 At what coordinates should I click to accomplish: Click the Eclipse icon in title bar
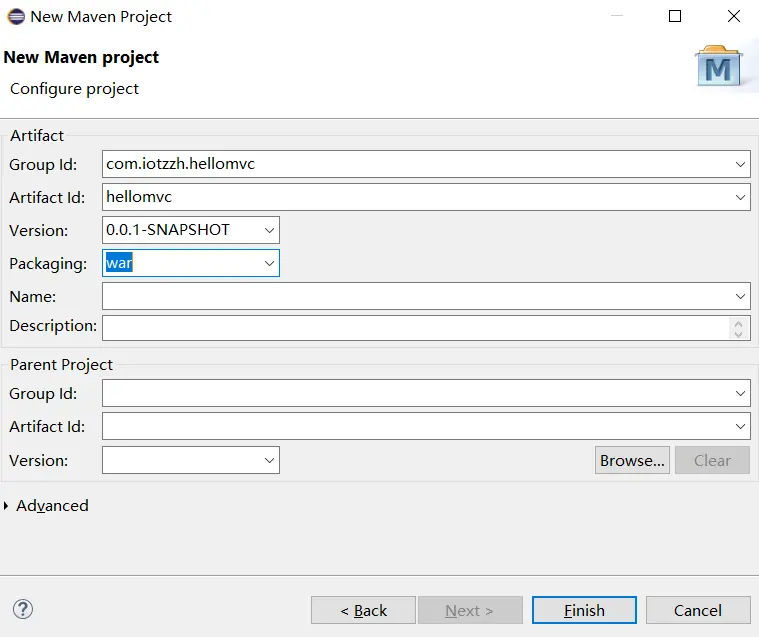click(x=16, y=16)
